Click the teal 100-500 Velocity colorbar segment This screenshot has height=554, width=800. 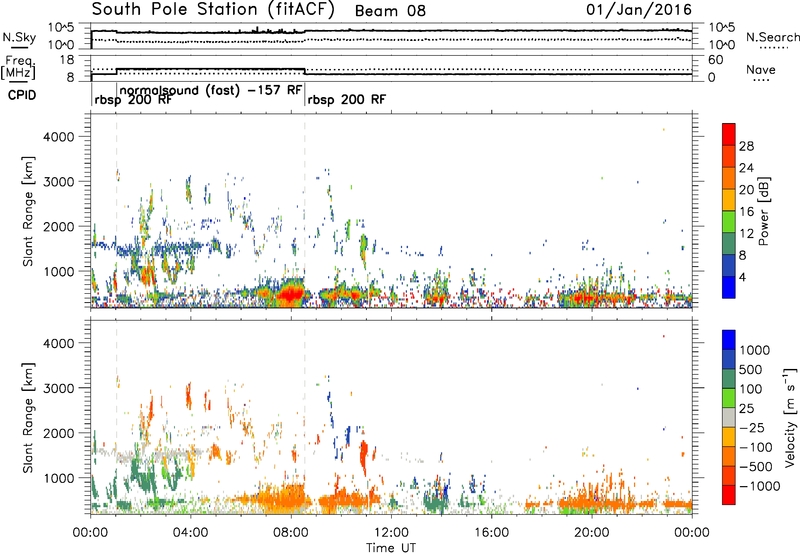tap(729, 379)
